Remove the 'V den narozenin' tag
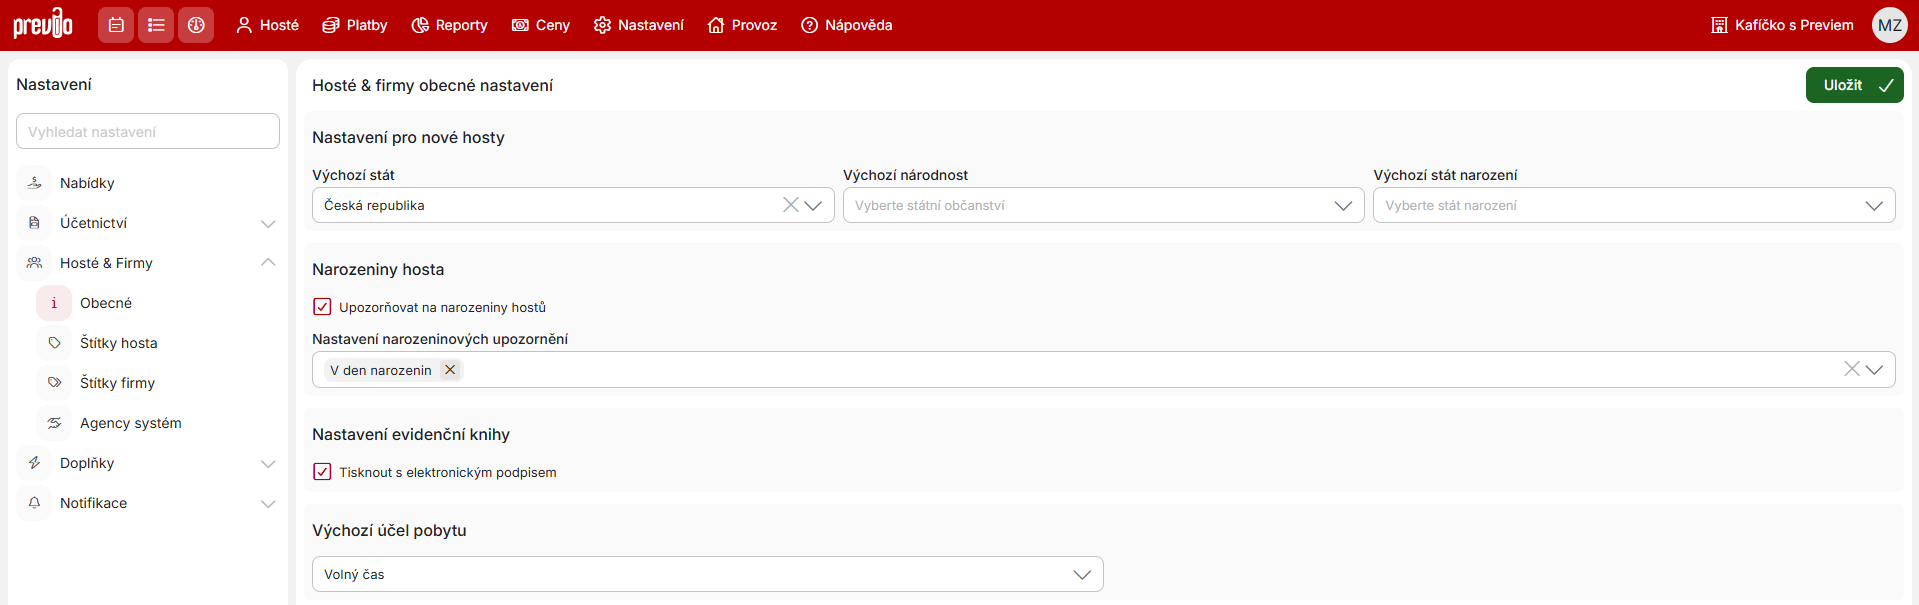 (450, 370)
